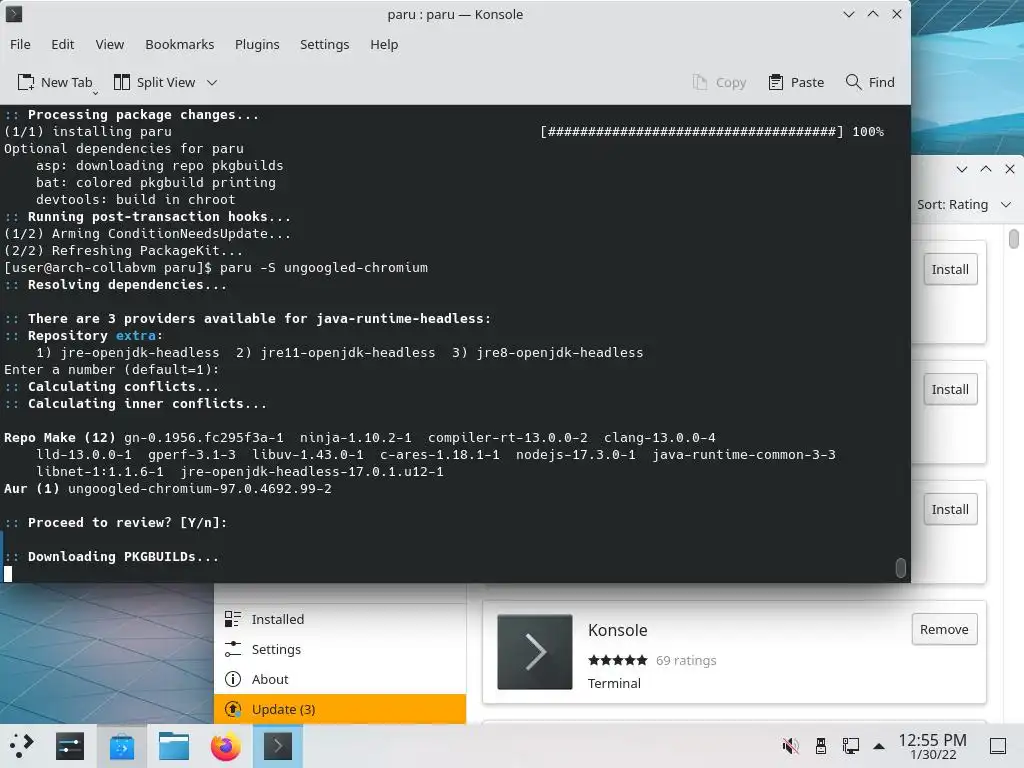Viewport: 1024px width, 768px height.
Task: Click the five-star rating of Konsole
Action: tap(617, 660)
